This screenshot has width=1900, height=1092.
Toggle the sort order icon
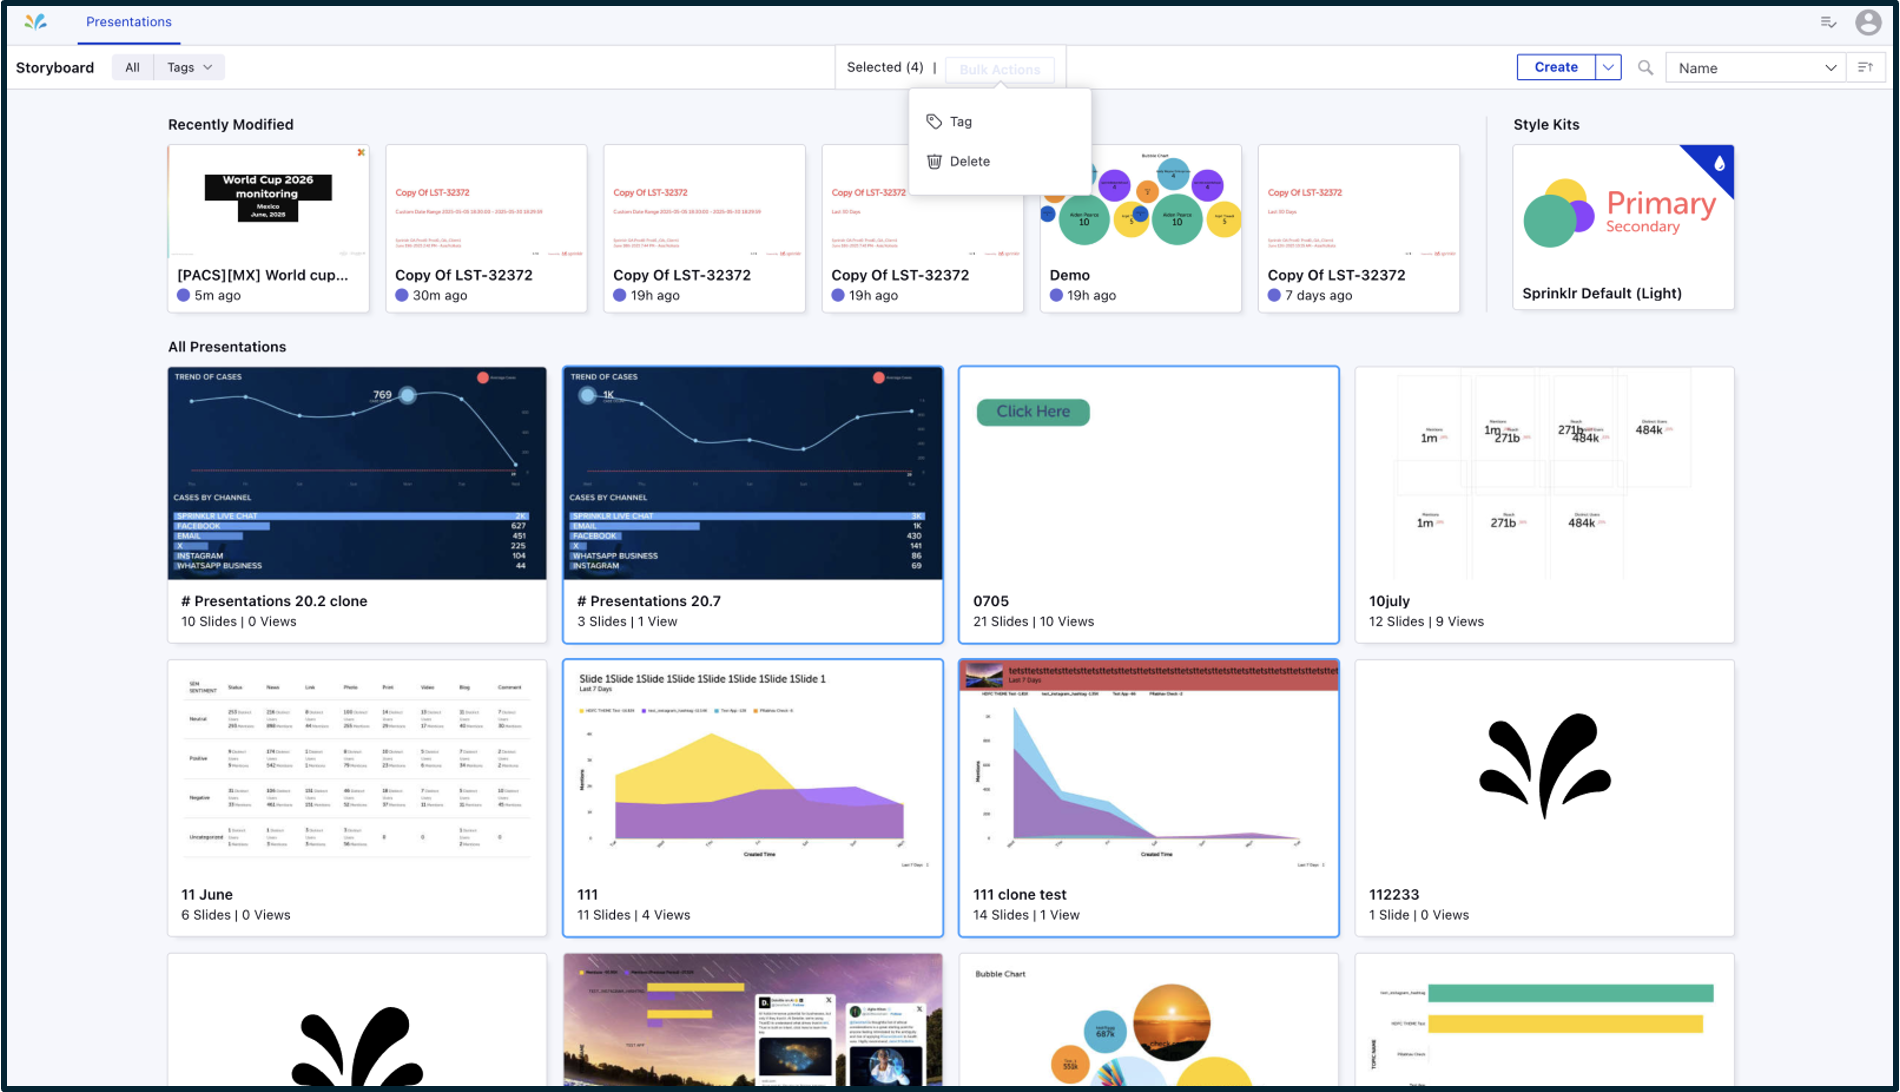1865,67
